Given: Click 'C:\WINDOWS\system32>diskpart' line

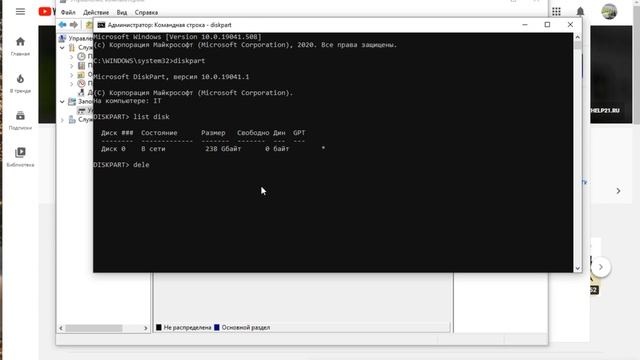Looking at the screenshot, I should (x=149, y=61).
